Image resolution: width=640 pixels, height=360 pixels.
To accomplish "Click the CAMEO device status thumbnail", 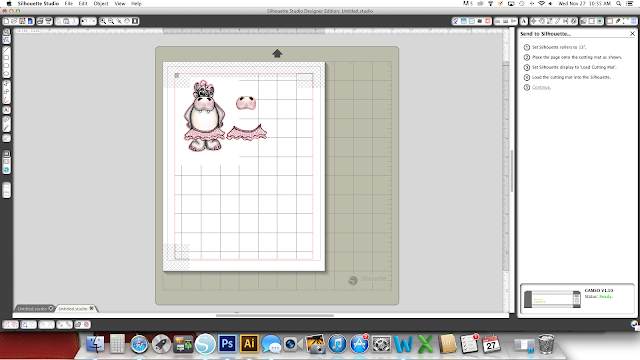I will pyautogui.click(x=552, y=299).
